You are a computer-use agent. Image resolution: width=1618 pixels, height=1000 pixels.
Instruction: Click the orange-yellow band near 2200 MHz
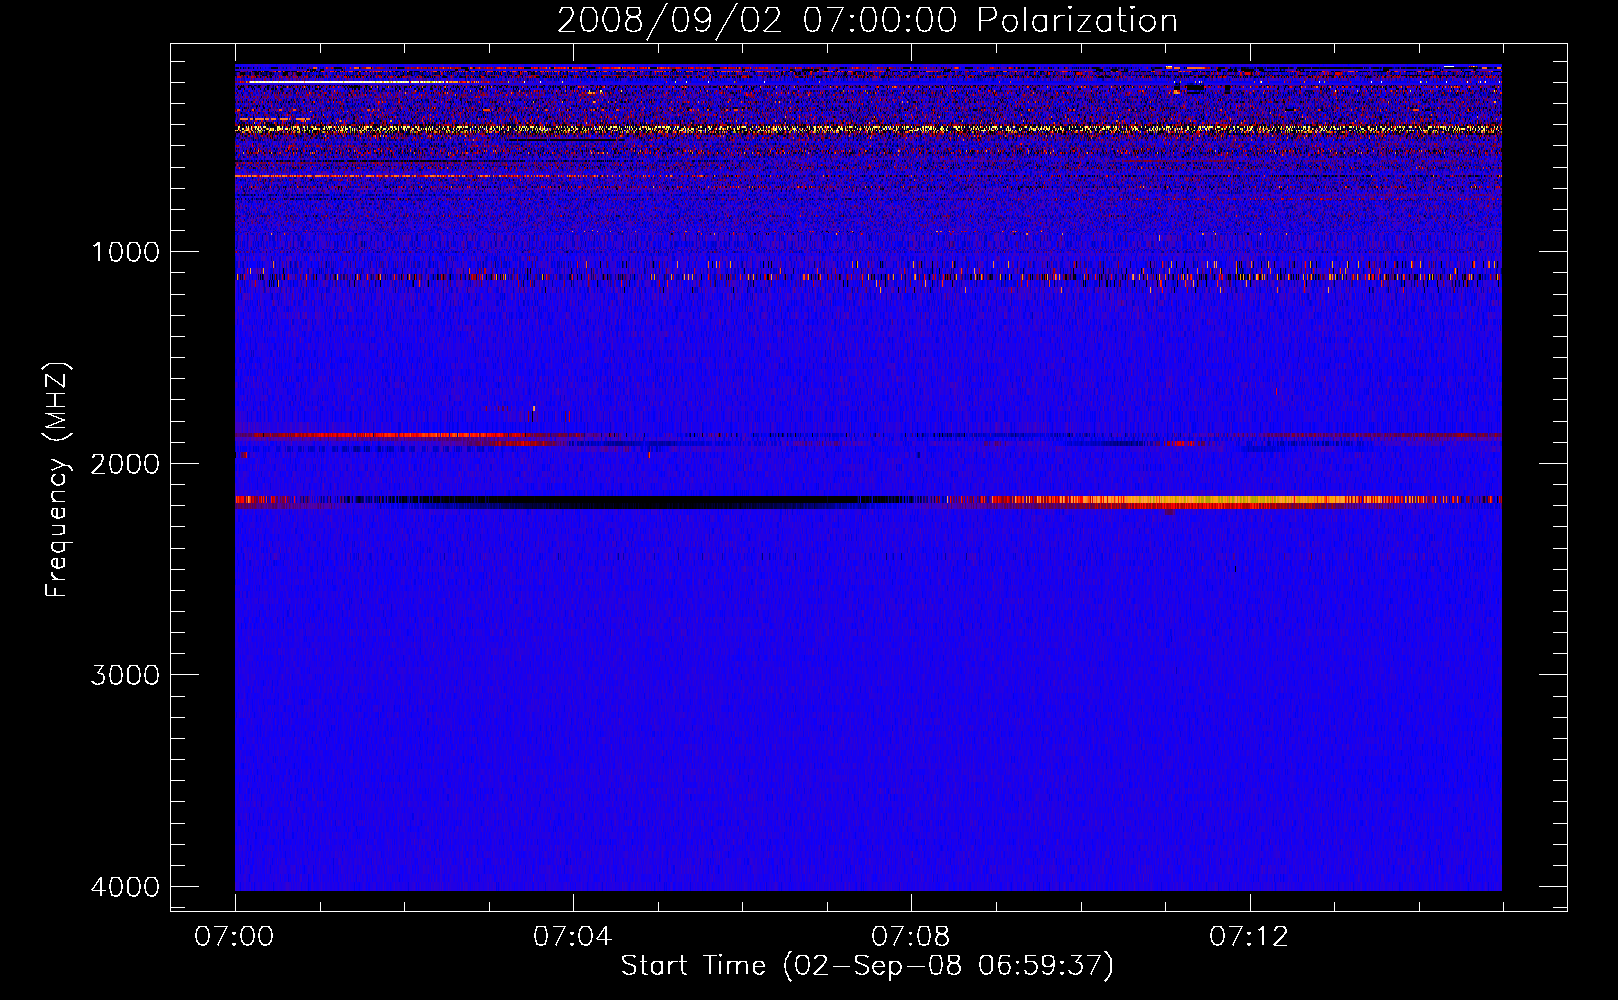tap(1220, 500)
